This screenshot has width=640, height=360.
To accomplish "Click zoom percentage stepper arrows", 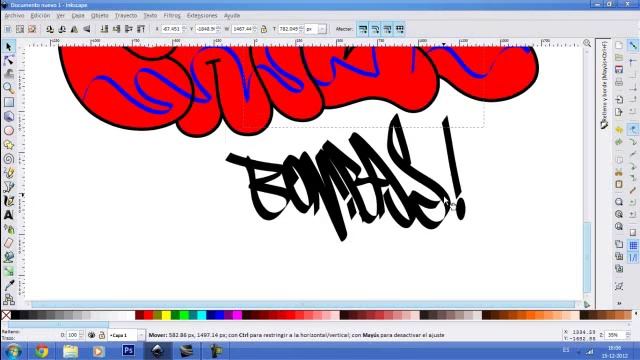I will pos(628,335).
